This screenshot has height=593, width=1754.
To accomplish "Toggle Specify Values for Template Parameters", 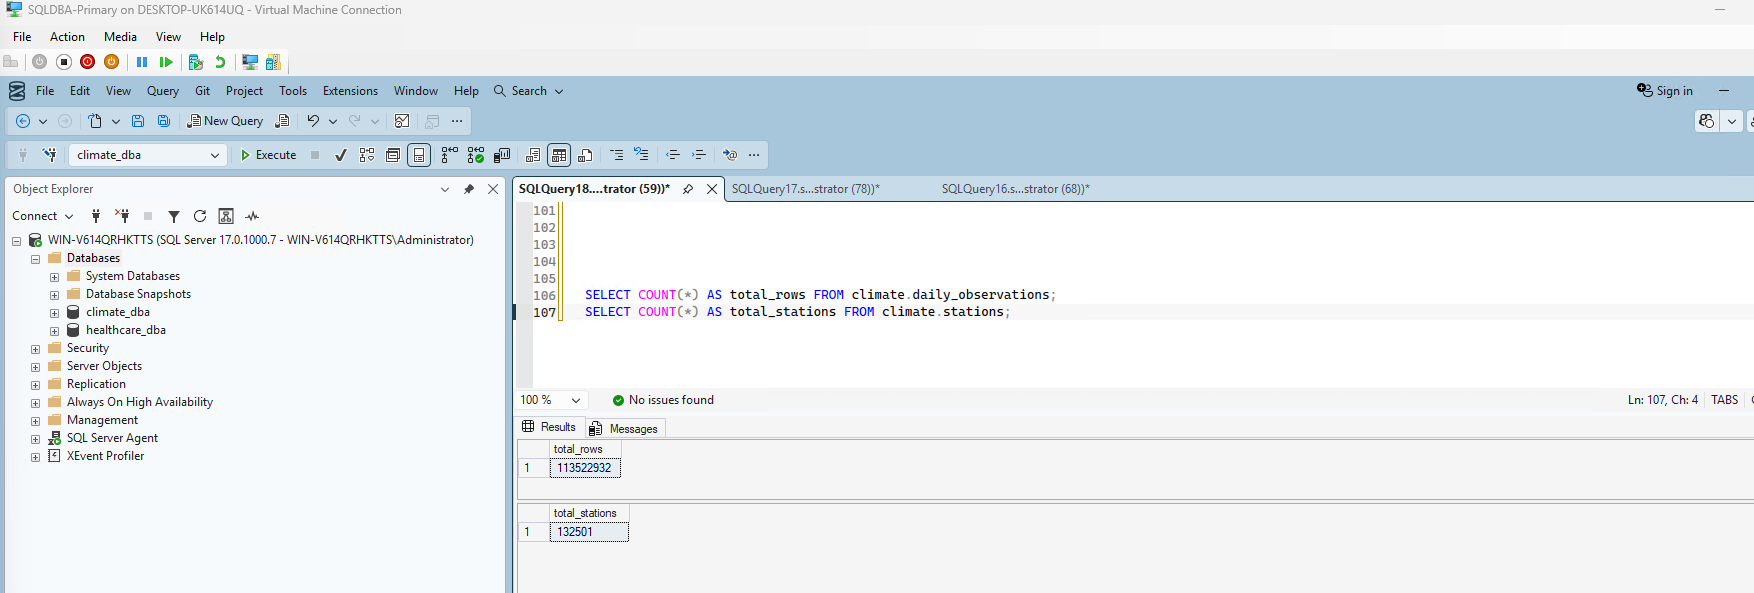I will 730,155.
